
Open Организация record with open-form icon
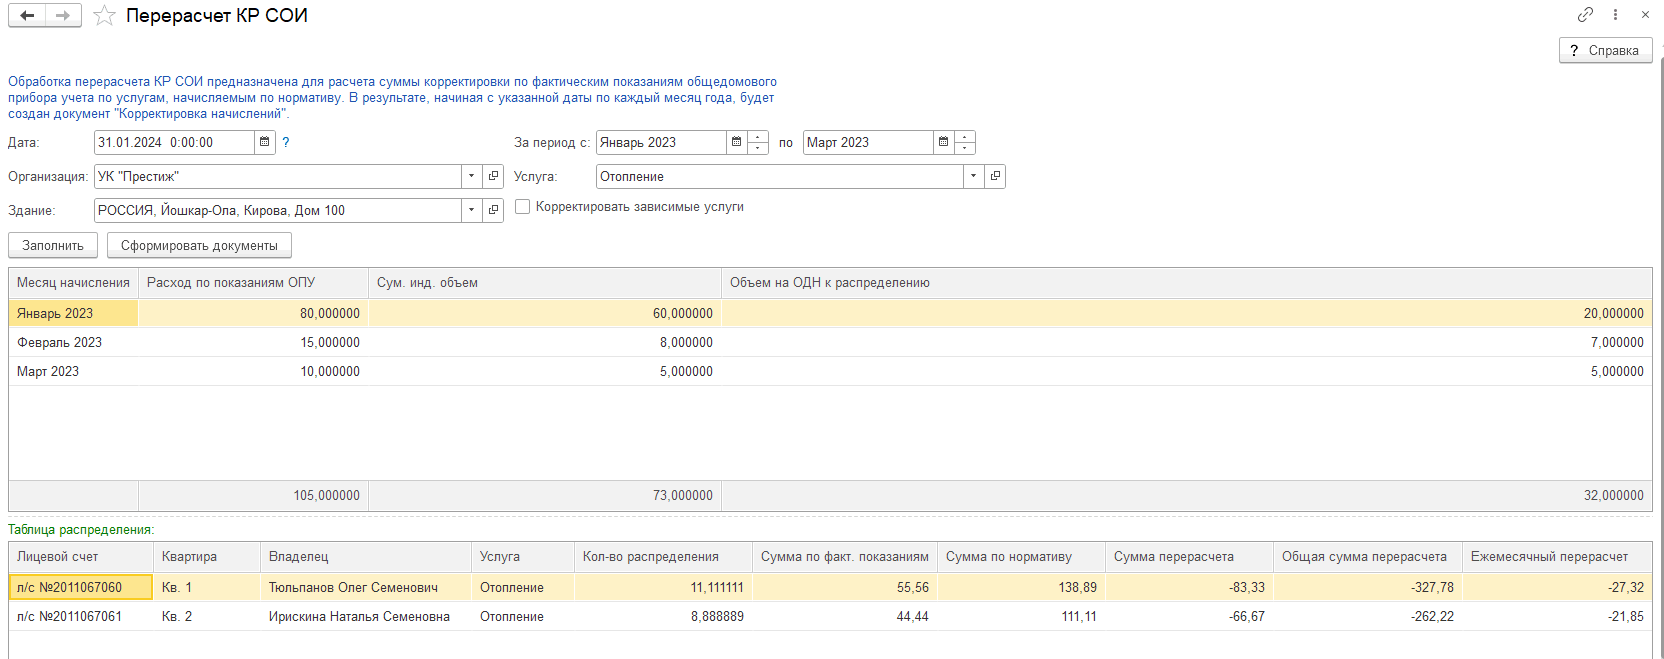(x=493, y=176)
